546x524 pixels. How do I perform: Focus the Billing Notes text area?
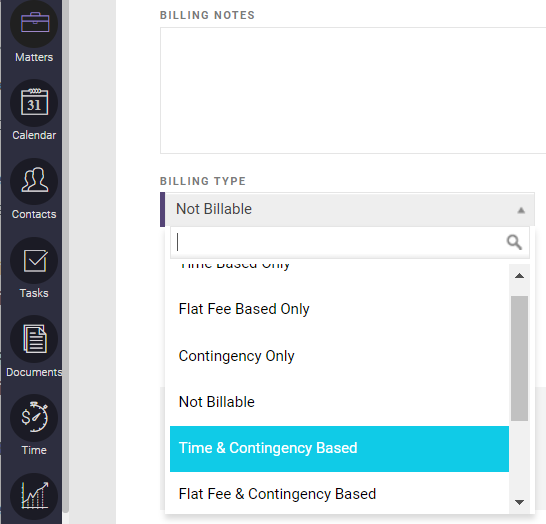[x=353, y=91]
